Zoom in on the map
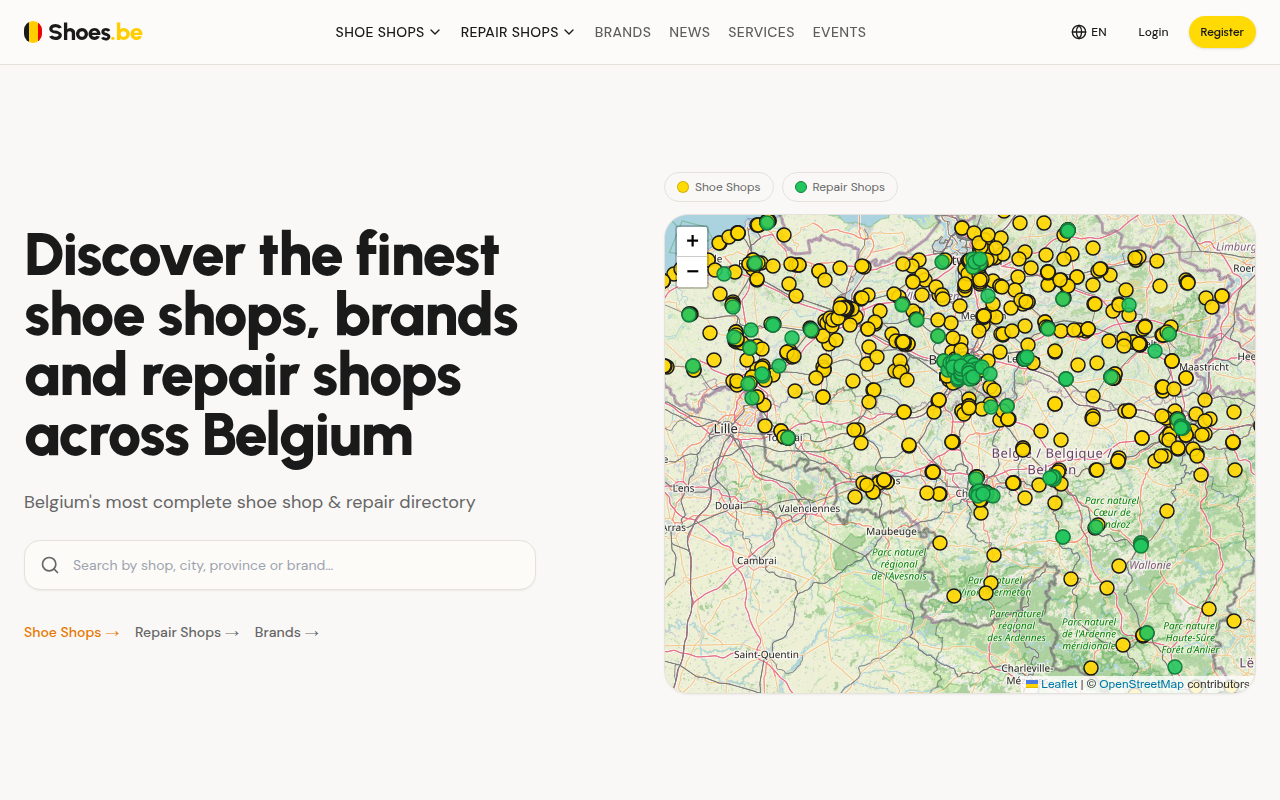1280x800 pixels. [692, 241]
